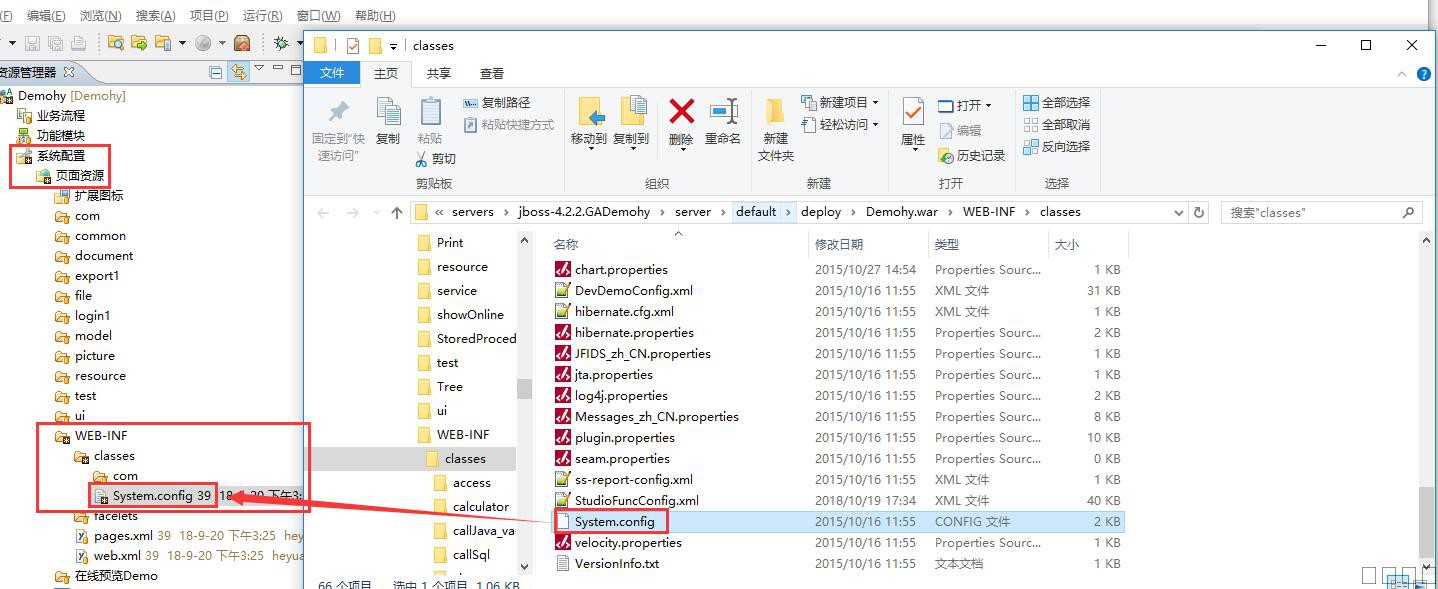Open the address bar history dropdown
The image size is (1438, 589).
coord(1177,212)
